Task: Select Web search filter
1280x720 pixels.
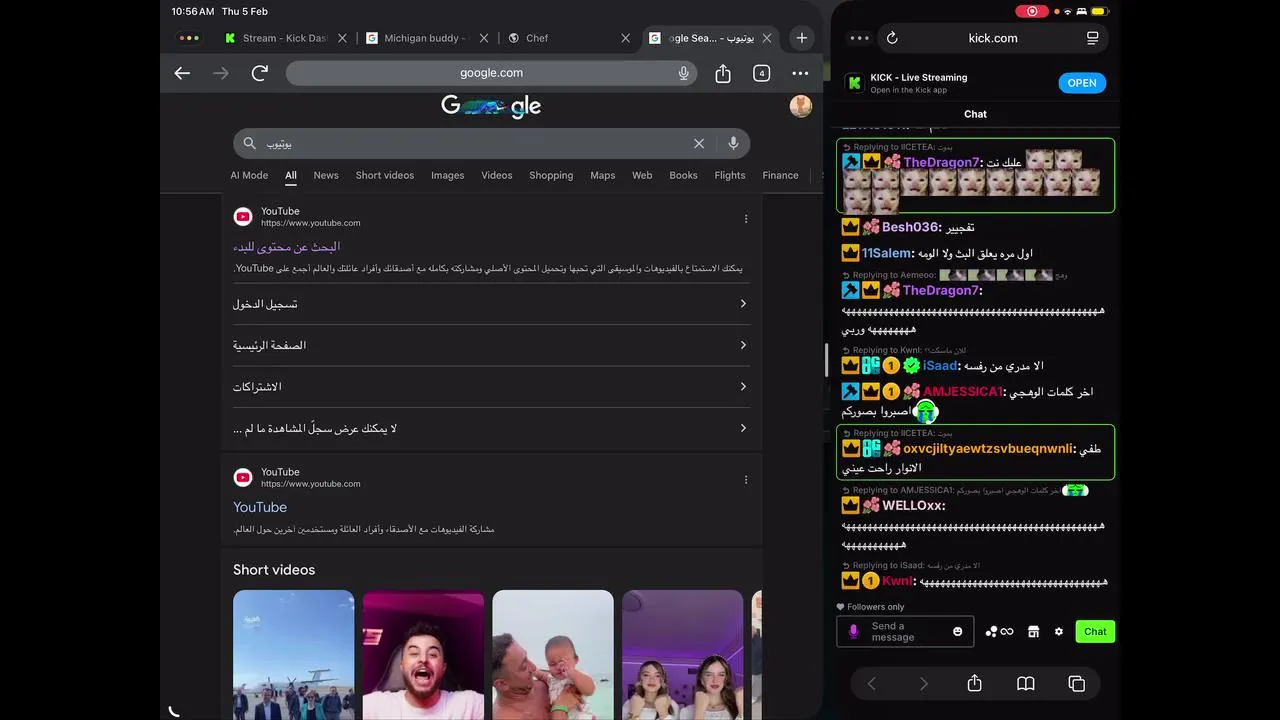Action: pyautogui.click(x=642, y=175)
